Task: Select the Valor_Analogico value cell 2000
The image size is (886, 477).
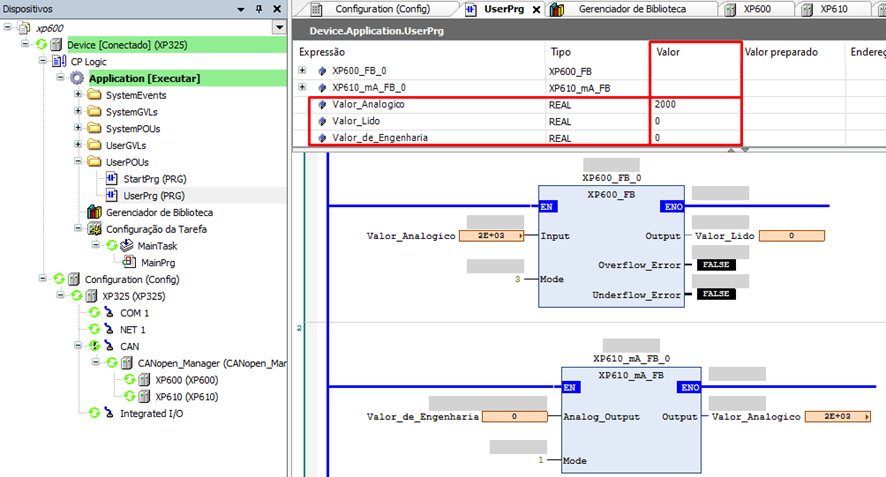Action: tap(694, 104)
